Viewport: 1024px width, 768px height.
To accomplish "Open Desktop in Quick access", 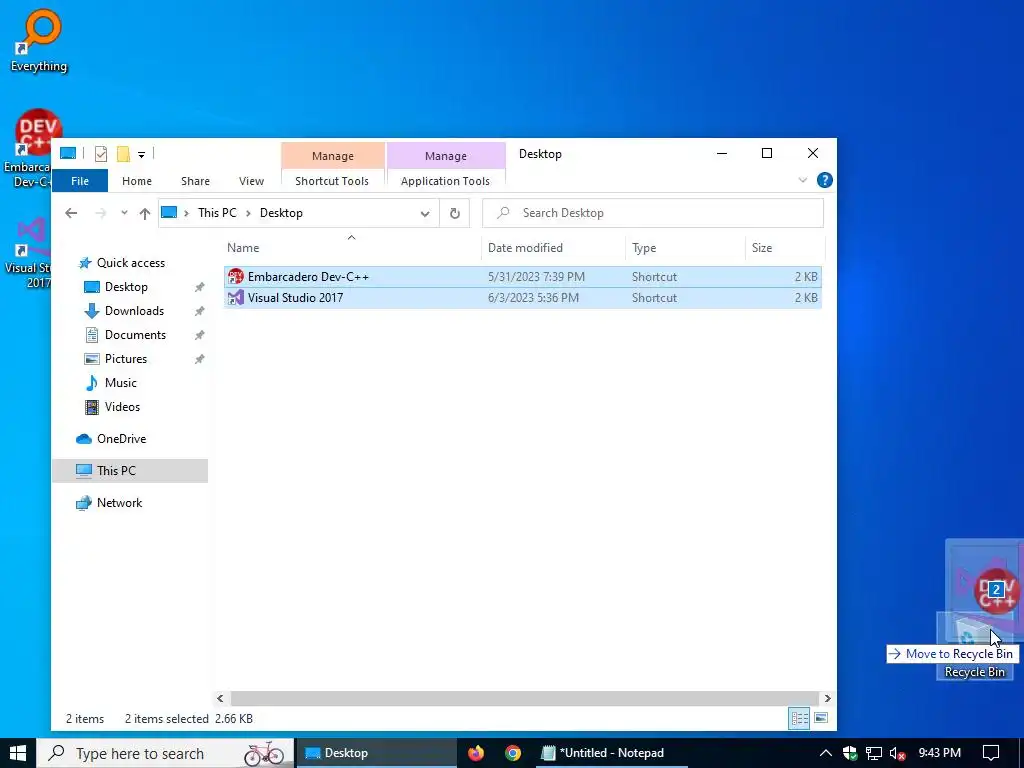I will point(126,287).
